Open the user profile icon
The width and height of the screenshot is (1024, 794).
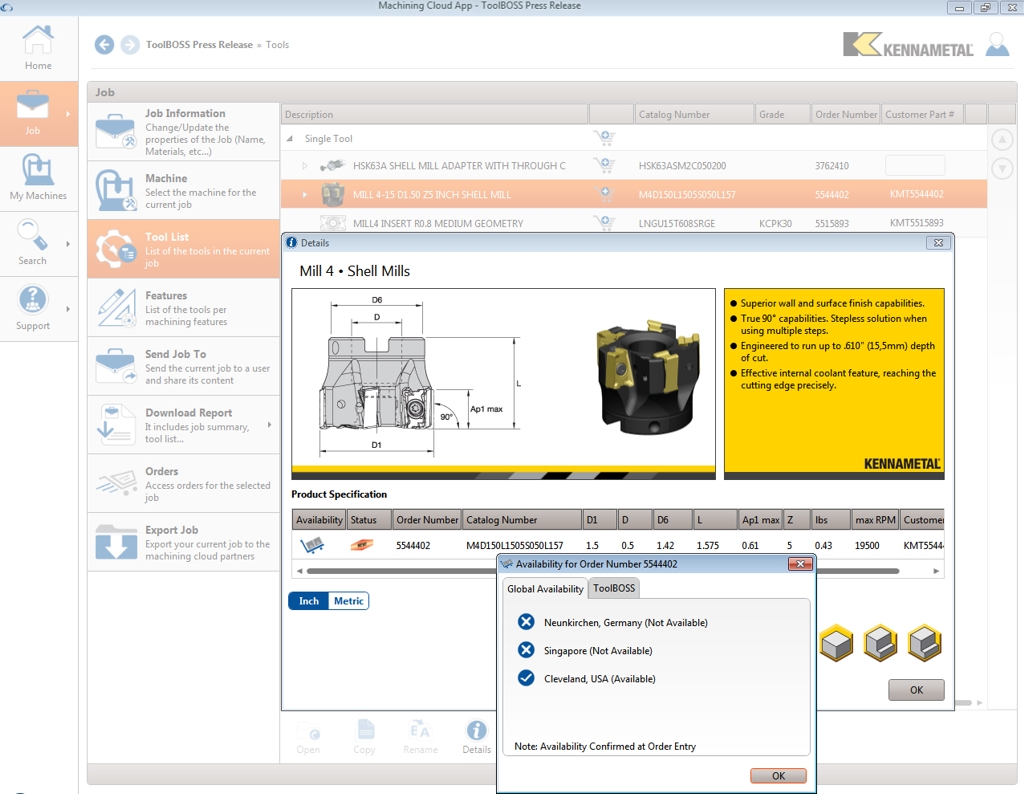click(997, 44)
